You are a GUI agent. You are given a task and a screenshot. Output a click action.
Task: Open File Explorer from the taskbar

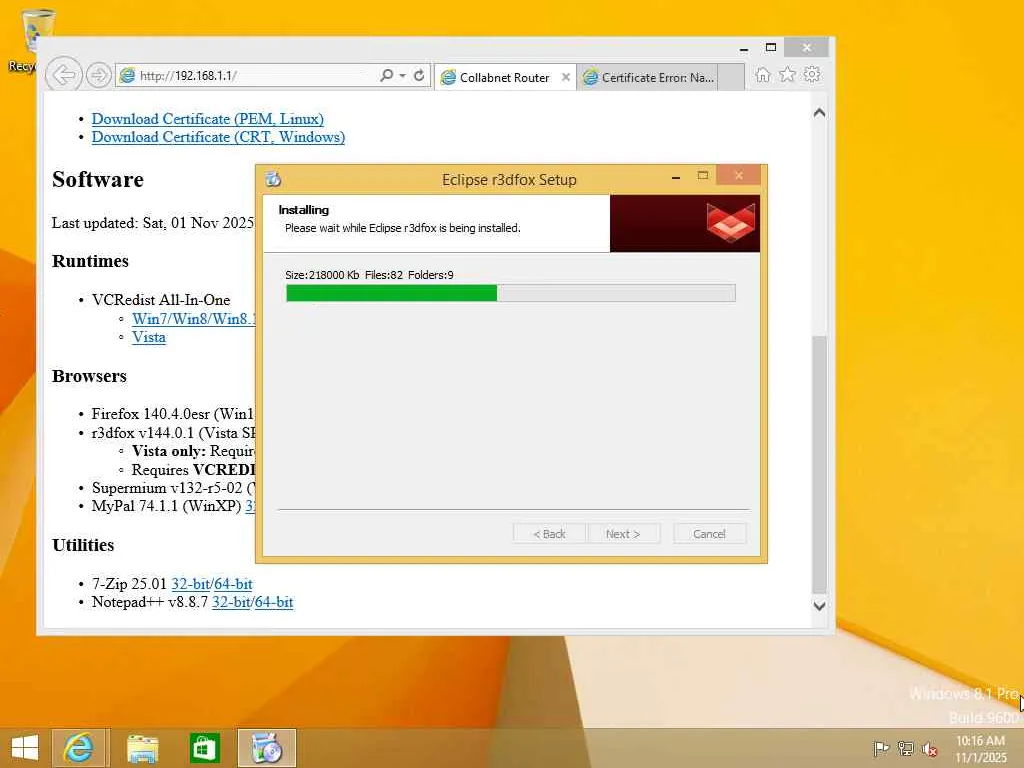click(142, 748)
